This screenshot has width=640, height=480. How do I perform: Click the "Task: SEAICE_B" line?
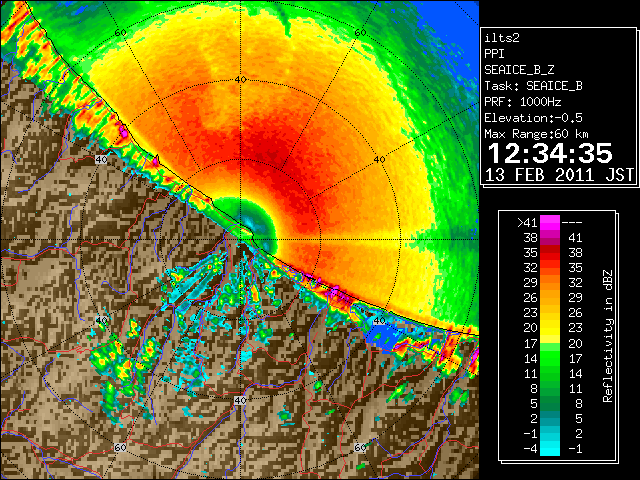pyautogui.click(x=533, y=86)
